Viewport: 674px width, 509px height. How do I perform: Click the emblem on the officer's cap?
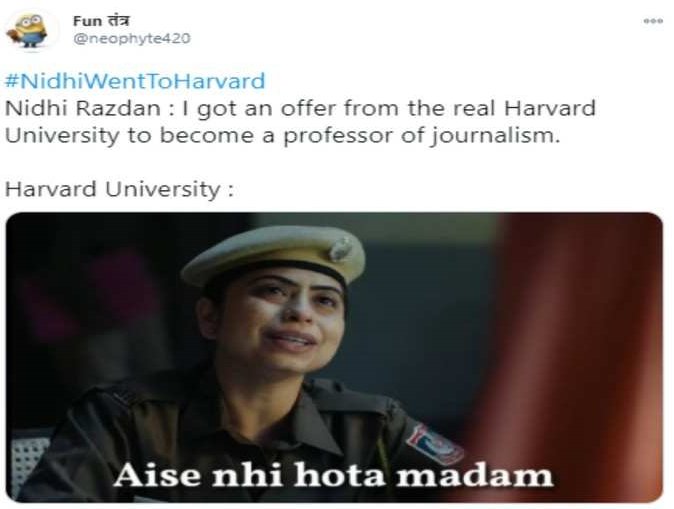click(x=340, y=249)
